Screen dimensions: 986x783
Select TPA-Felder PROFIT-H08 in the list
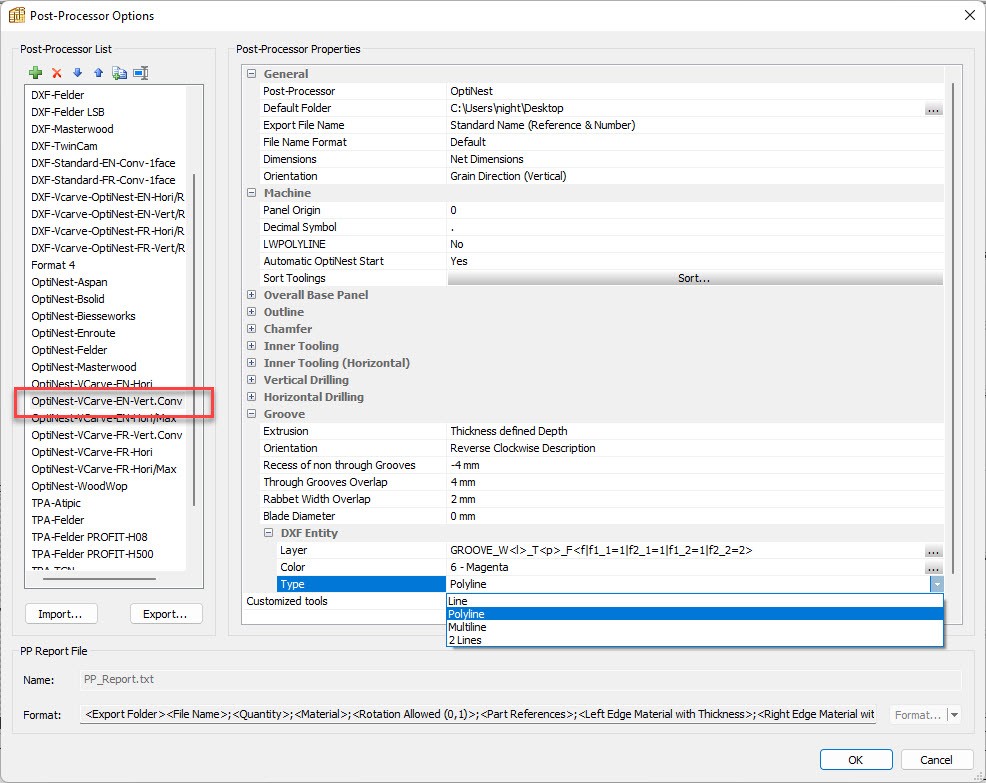[x=89, y=536]
